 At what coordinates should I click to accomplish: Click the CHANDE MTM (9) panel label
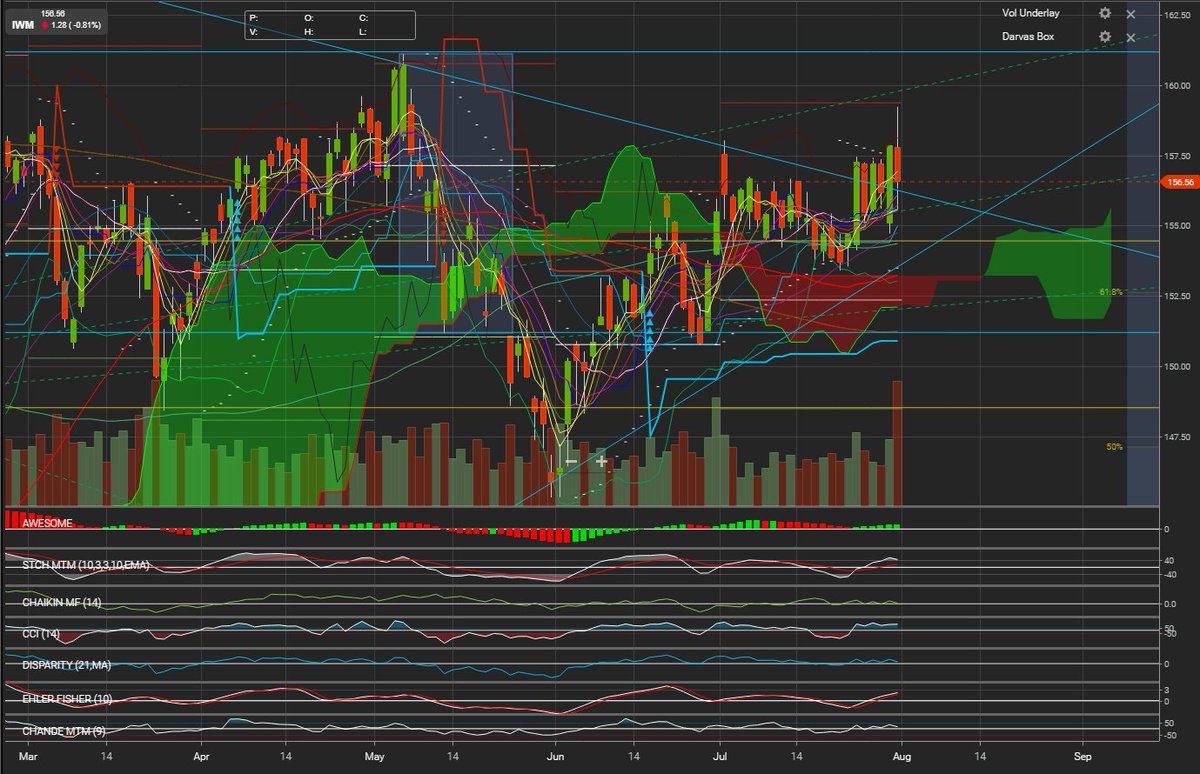[63, 731]
